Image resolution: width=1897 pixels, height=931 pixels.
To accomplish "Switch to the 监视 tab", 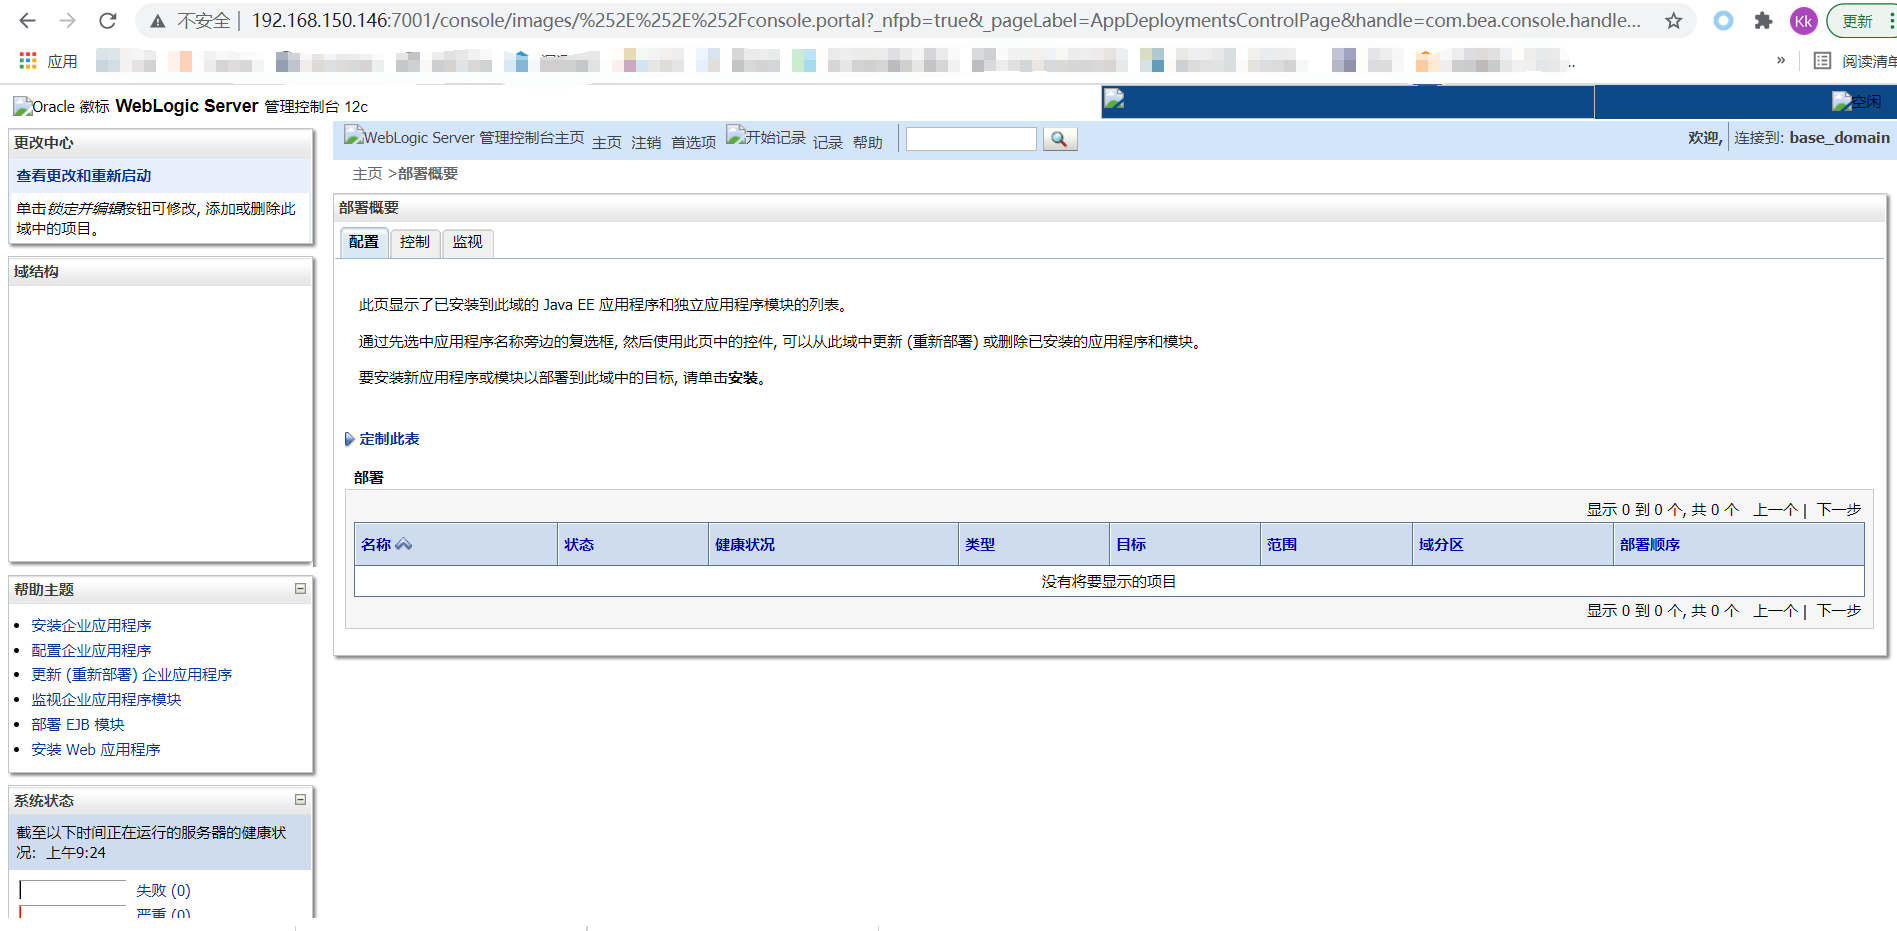I will tap(467, 242).
